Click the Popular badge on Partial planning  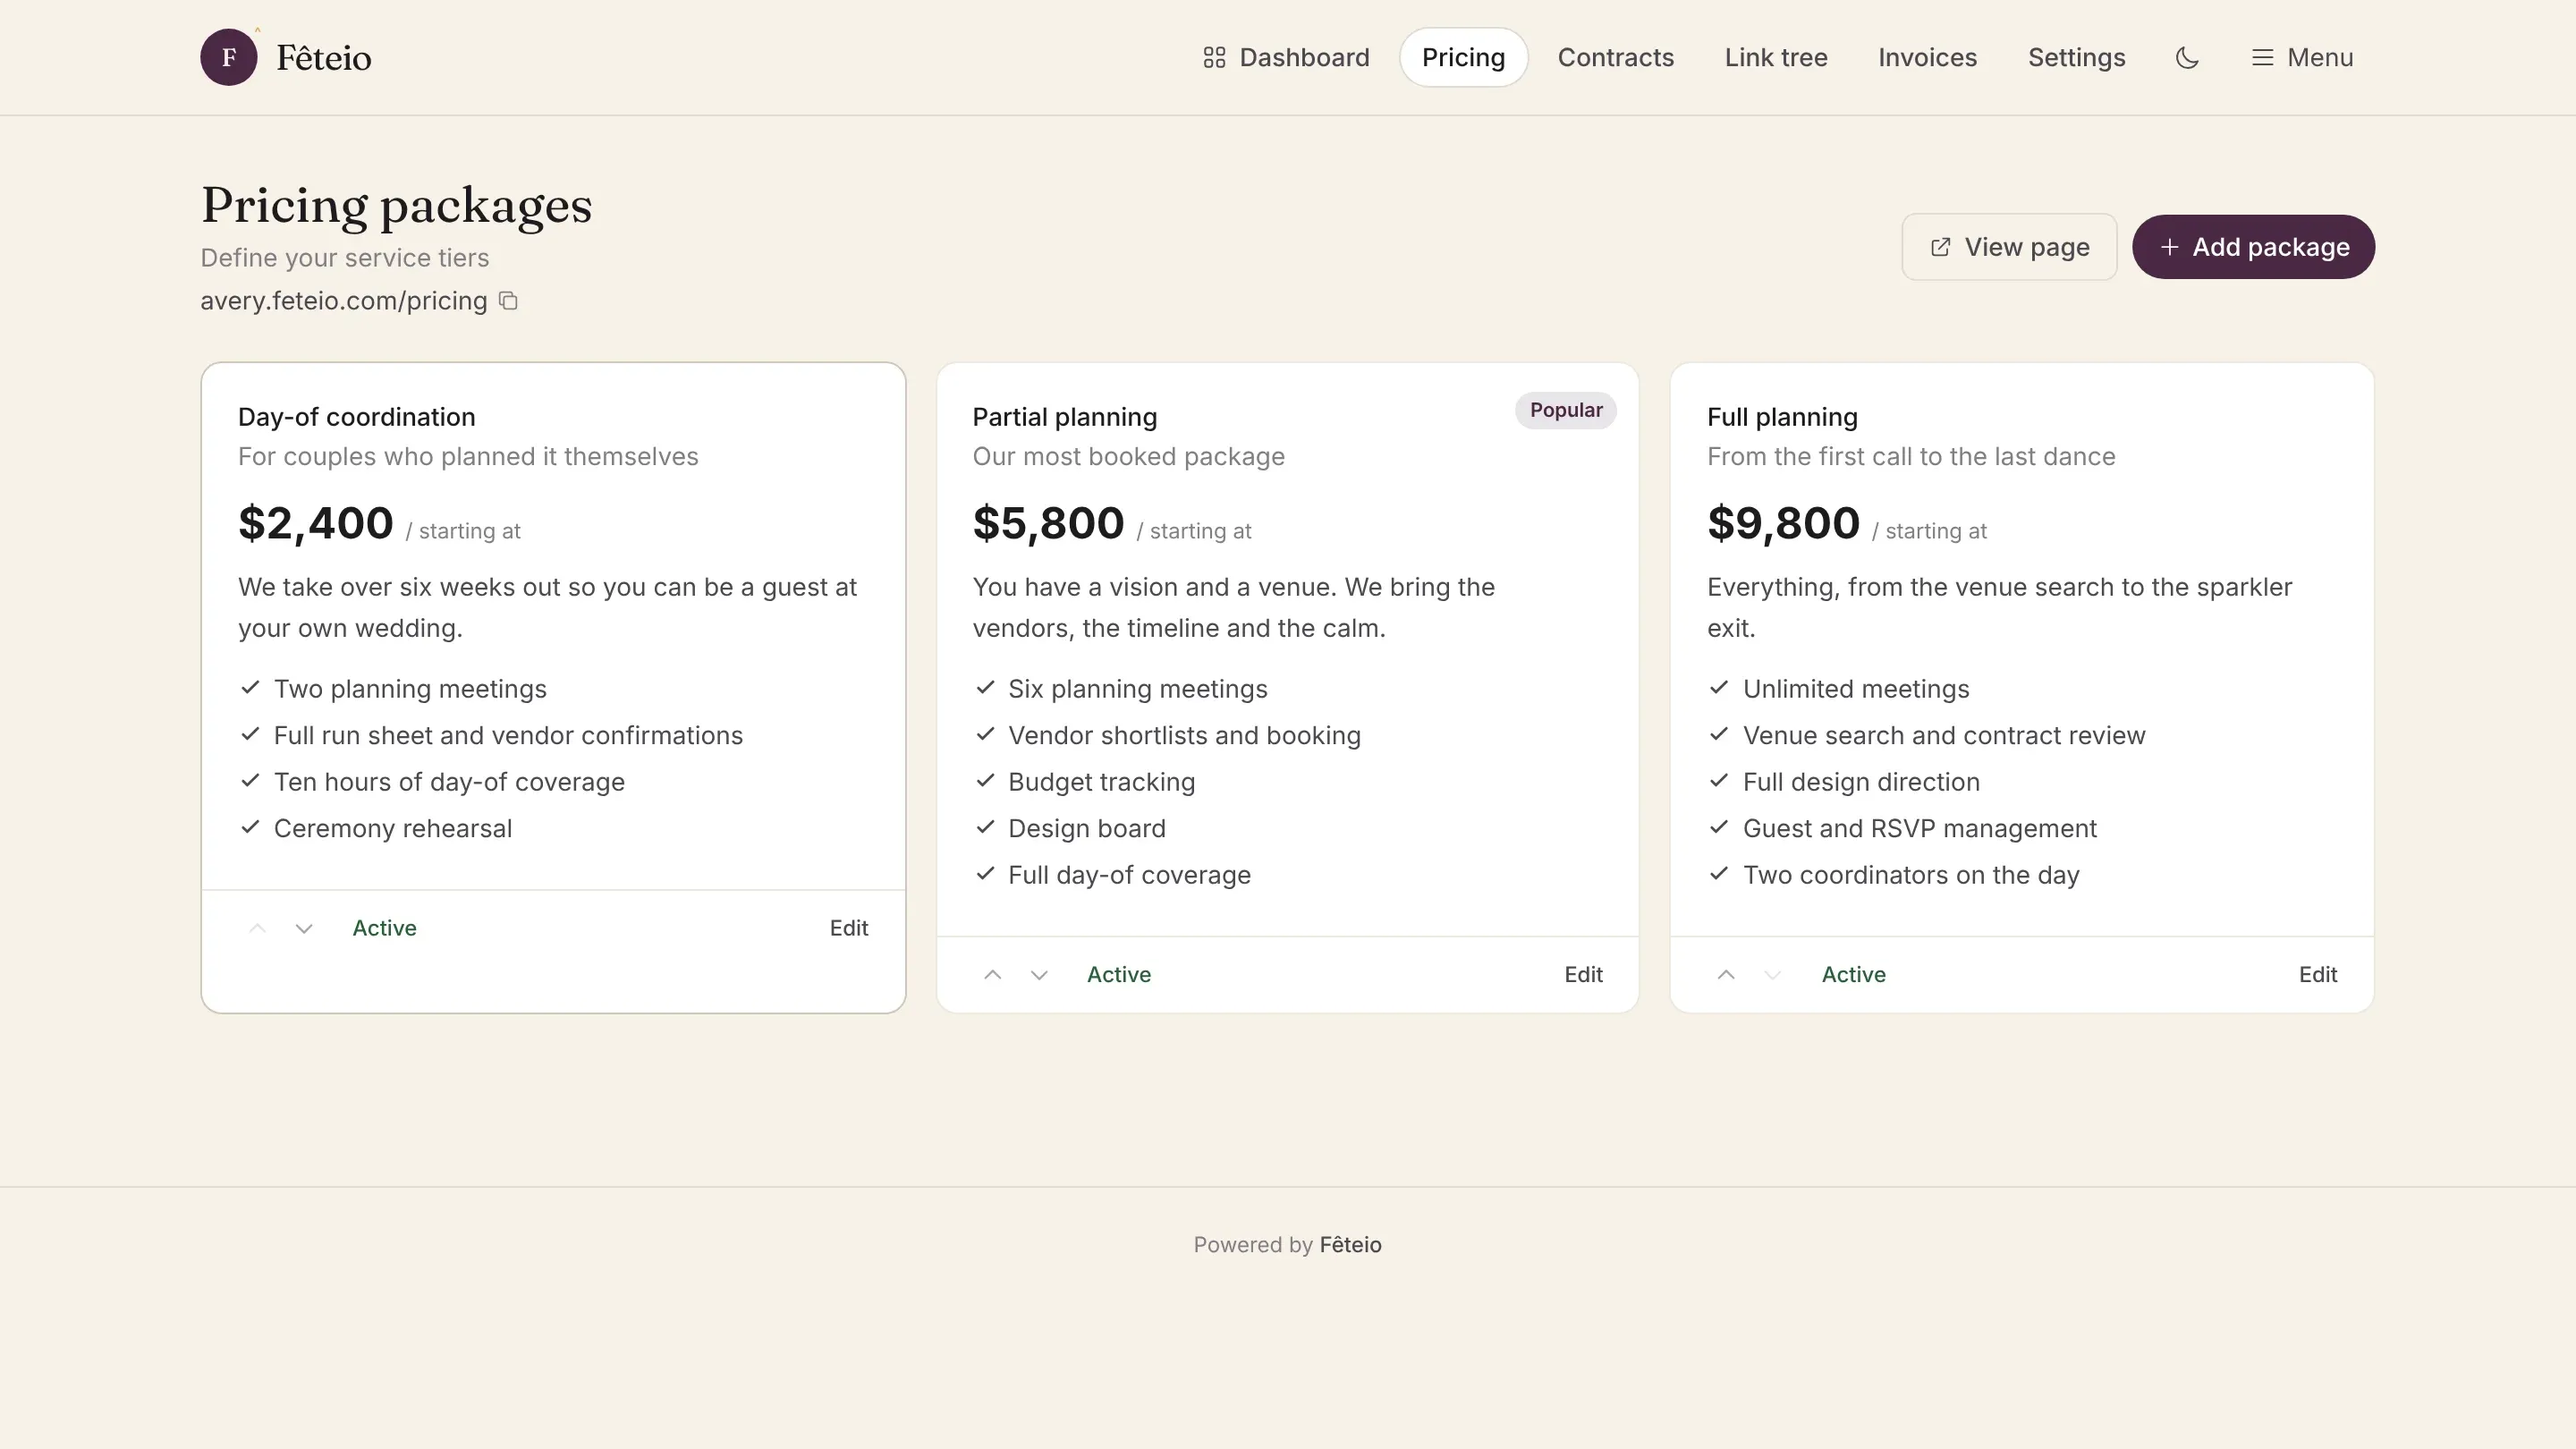click(x=1565, y=410)
